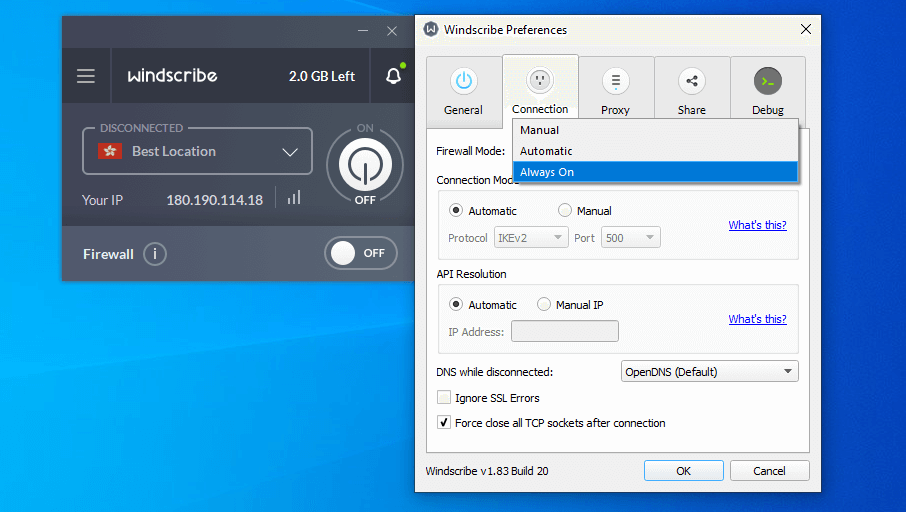Click the Proxy tab icon
This screenshot has height=512, width=906.
(x=616, y=81)
